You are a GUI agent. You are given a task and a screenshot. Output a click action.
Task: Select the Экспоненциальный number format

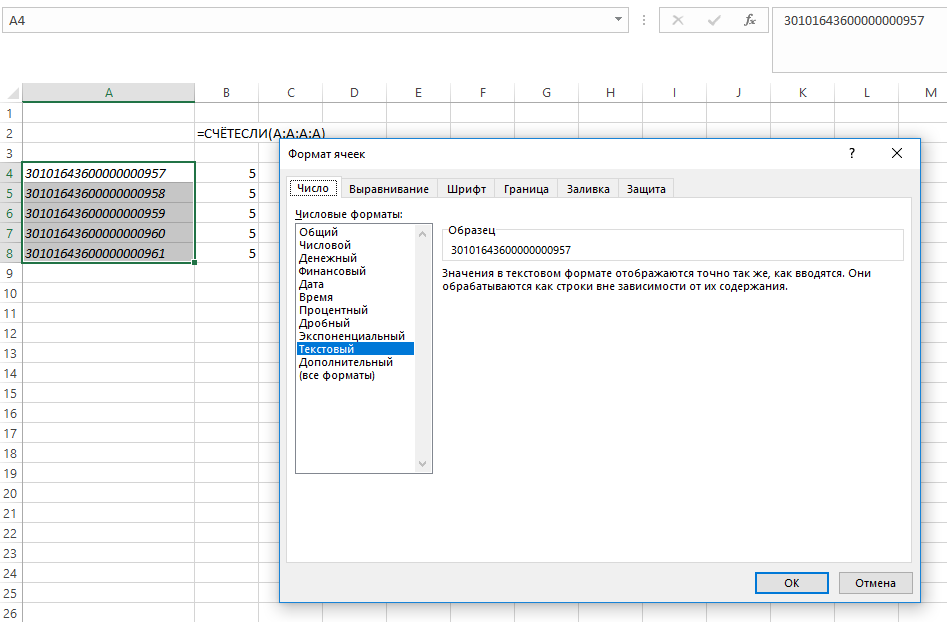point(355,336)
